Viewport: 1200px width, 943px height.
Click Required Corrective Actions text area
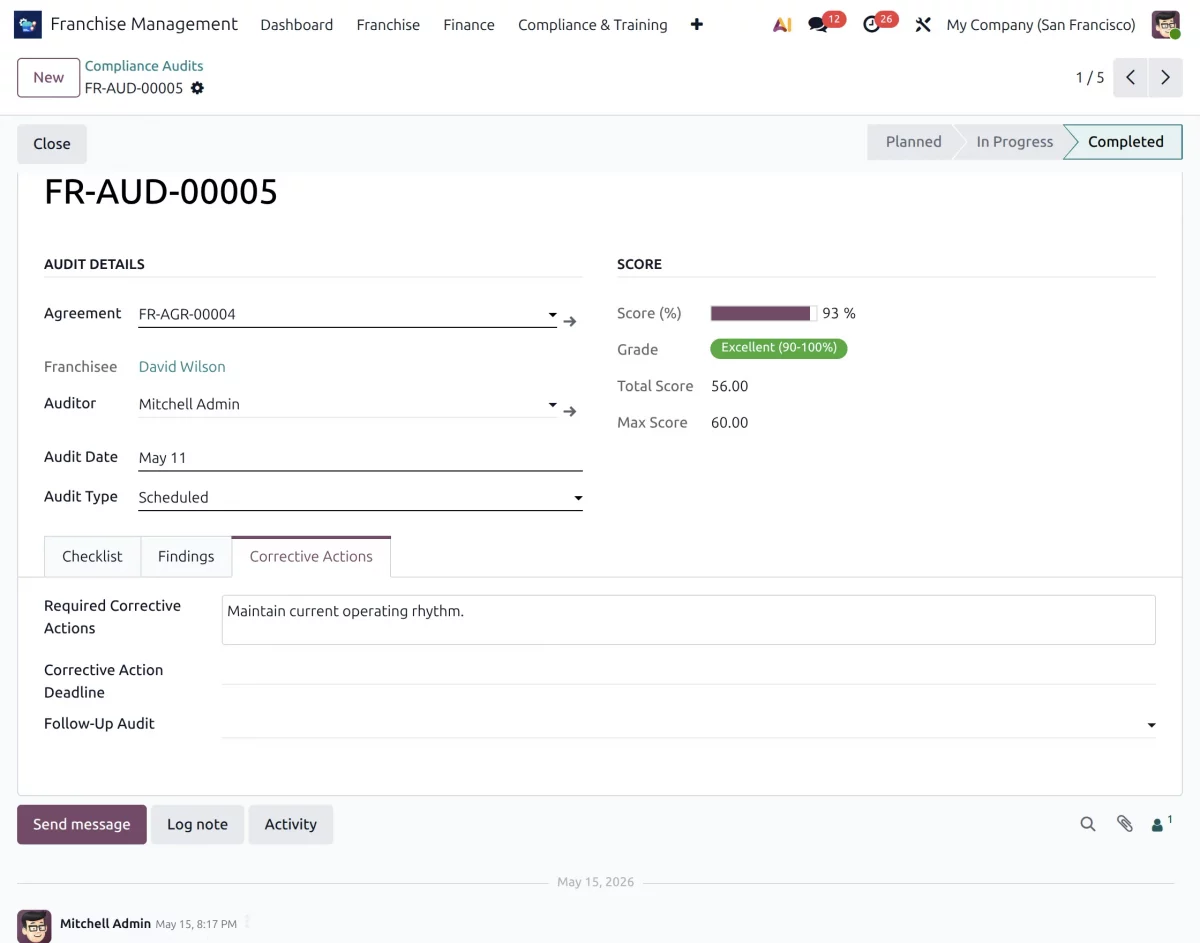(688, 620)
